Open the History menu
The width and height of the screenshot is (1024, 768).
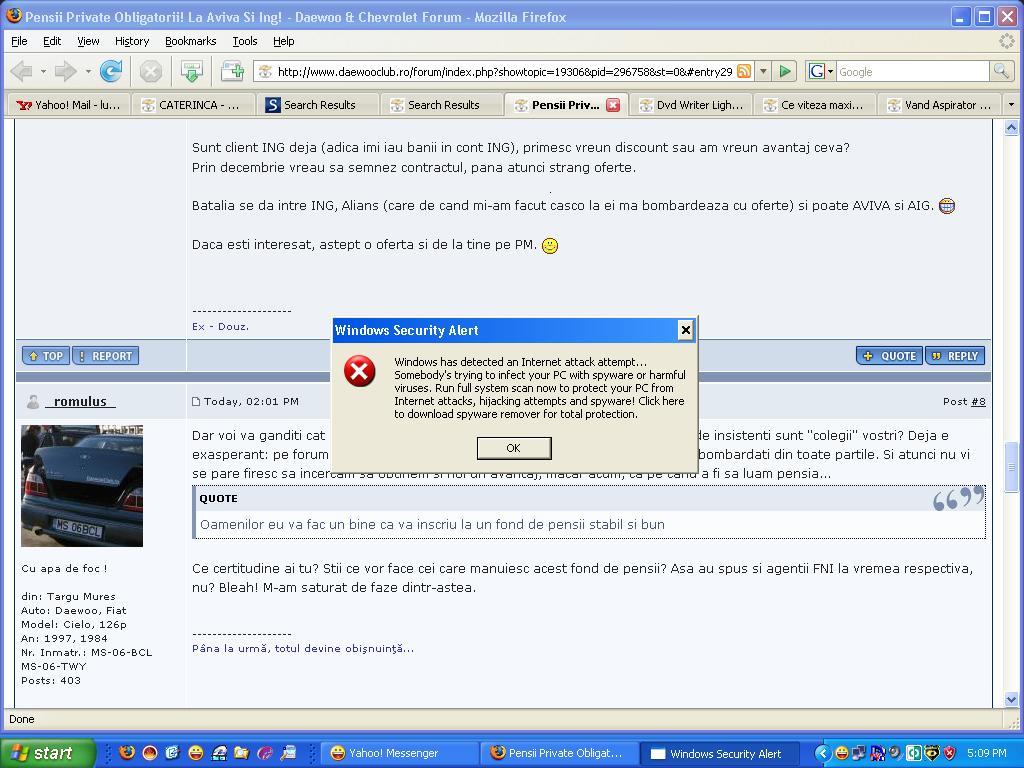132,41
